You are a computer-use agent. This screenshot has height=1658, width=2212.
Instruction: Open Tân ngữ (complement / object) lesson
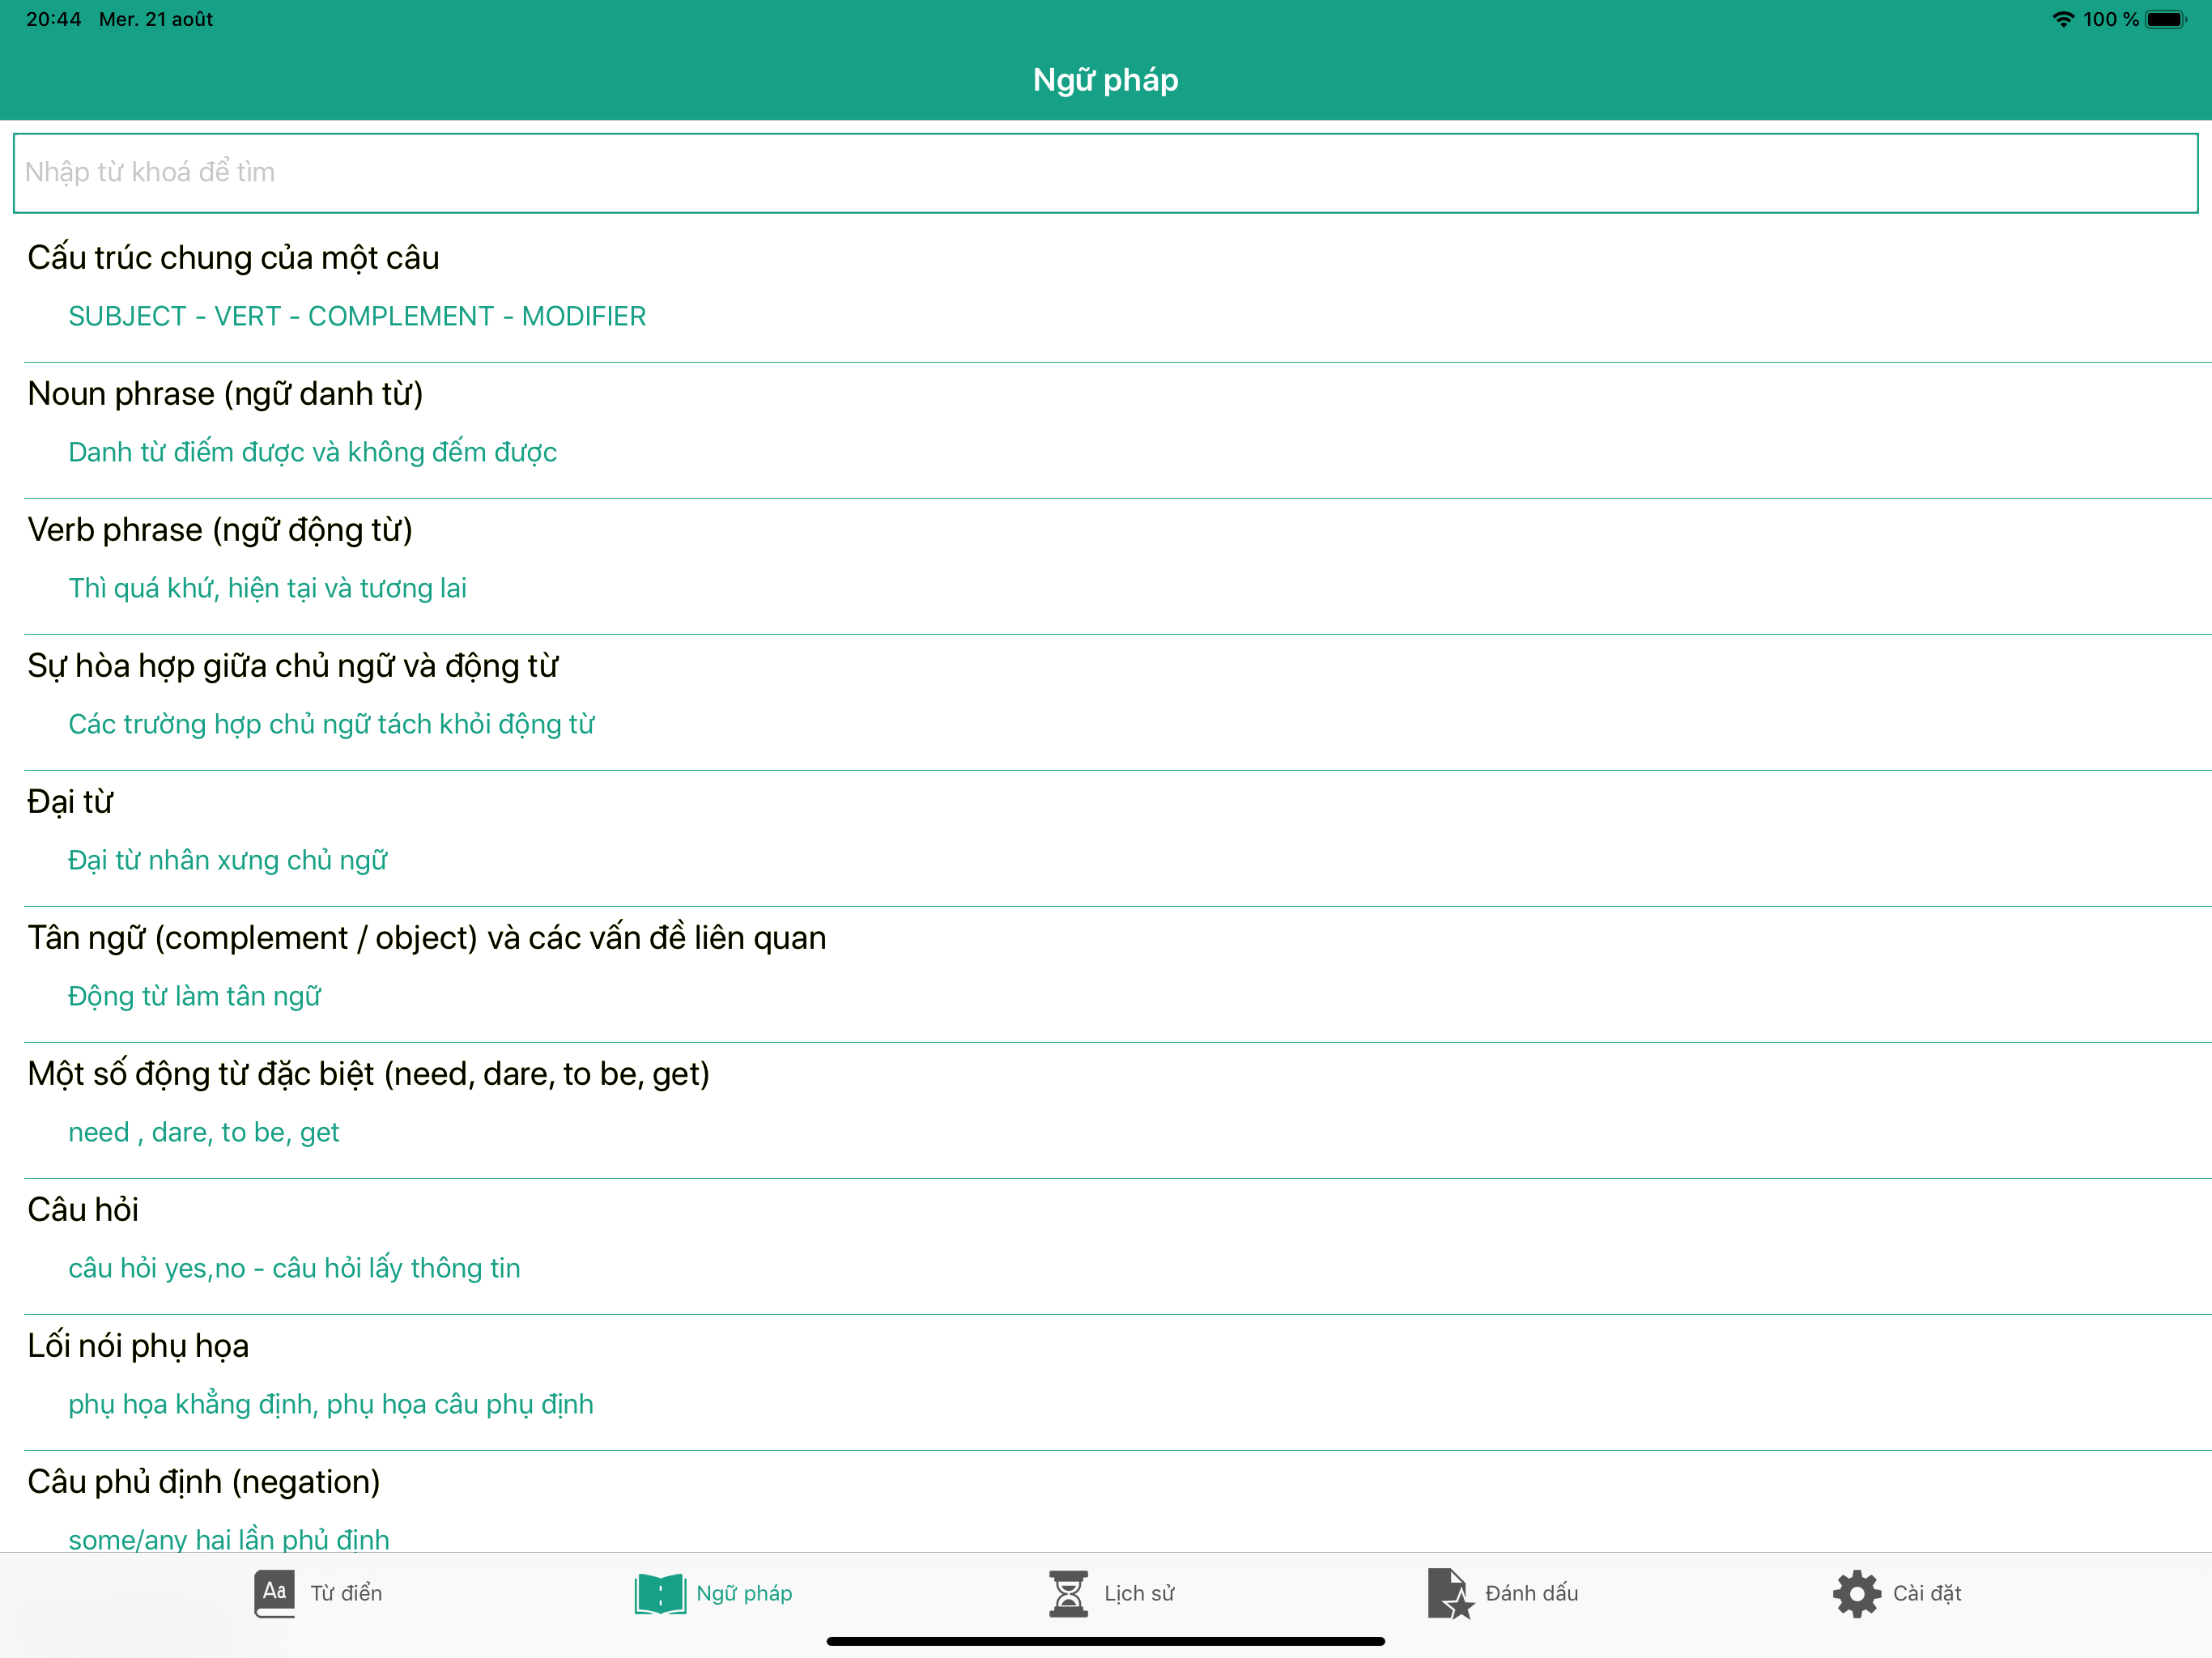(x=427, y=938)
